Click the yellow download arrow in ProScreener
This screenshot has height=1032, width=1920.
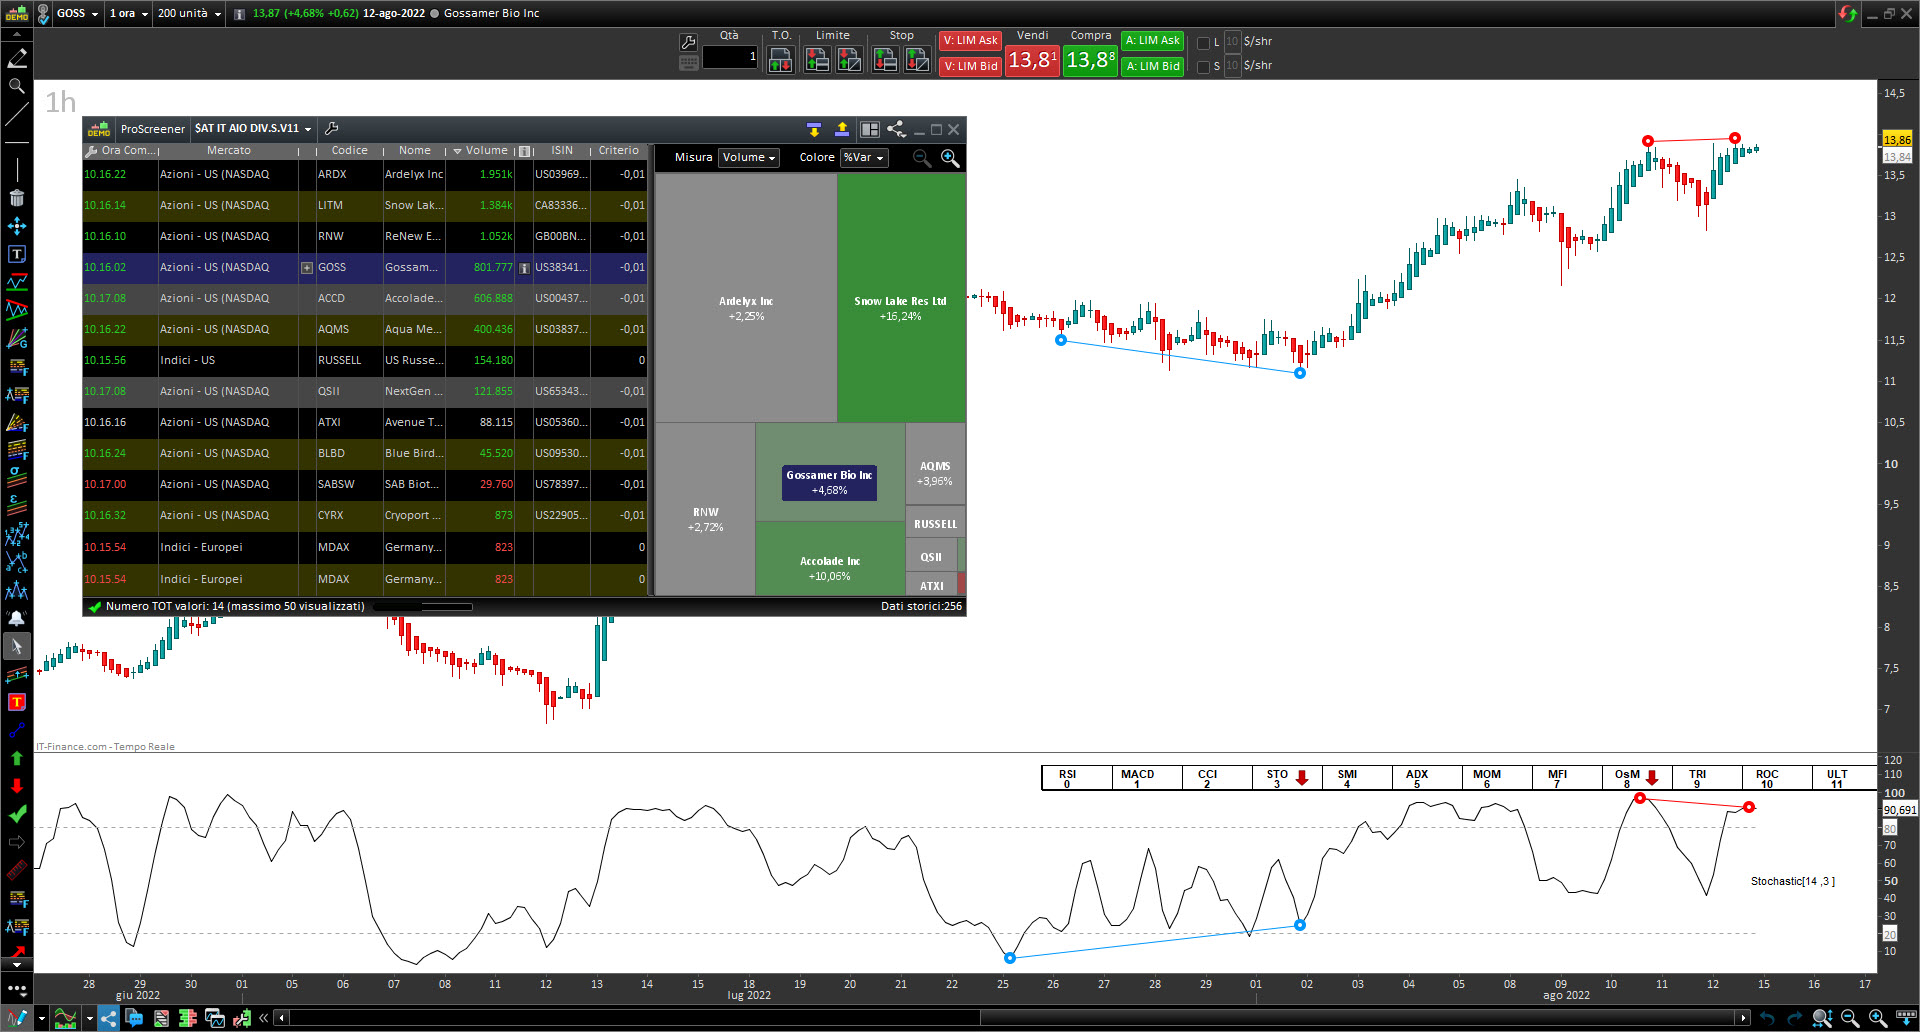click(x=814, y=129)
